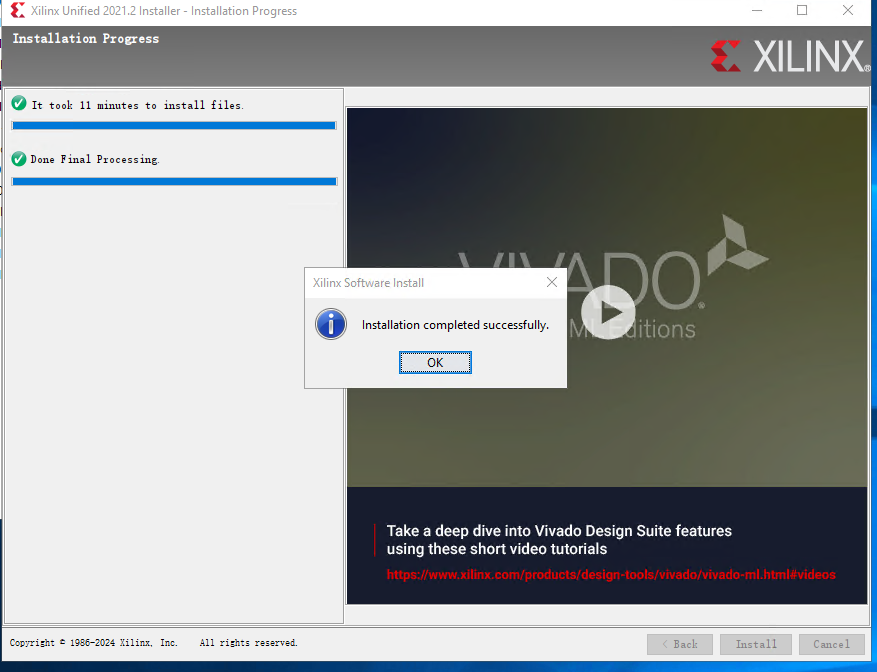This screenshot has width=877, height=672.
Task: Close the Xilinx Software Install dialog
Action: pyautogui.click(x=551, y=282)
